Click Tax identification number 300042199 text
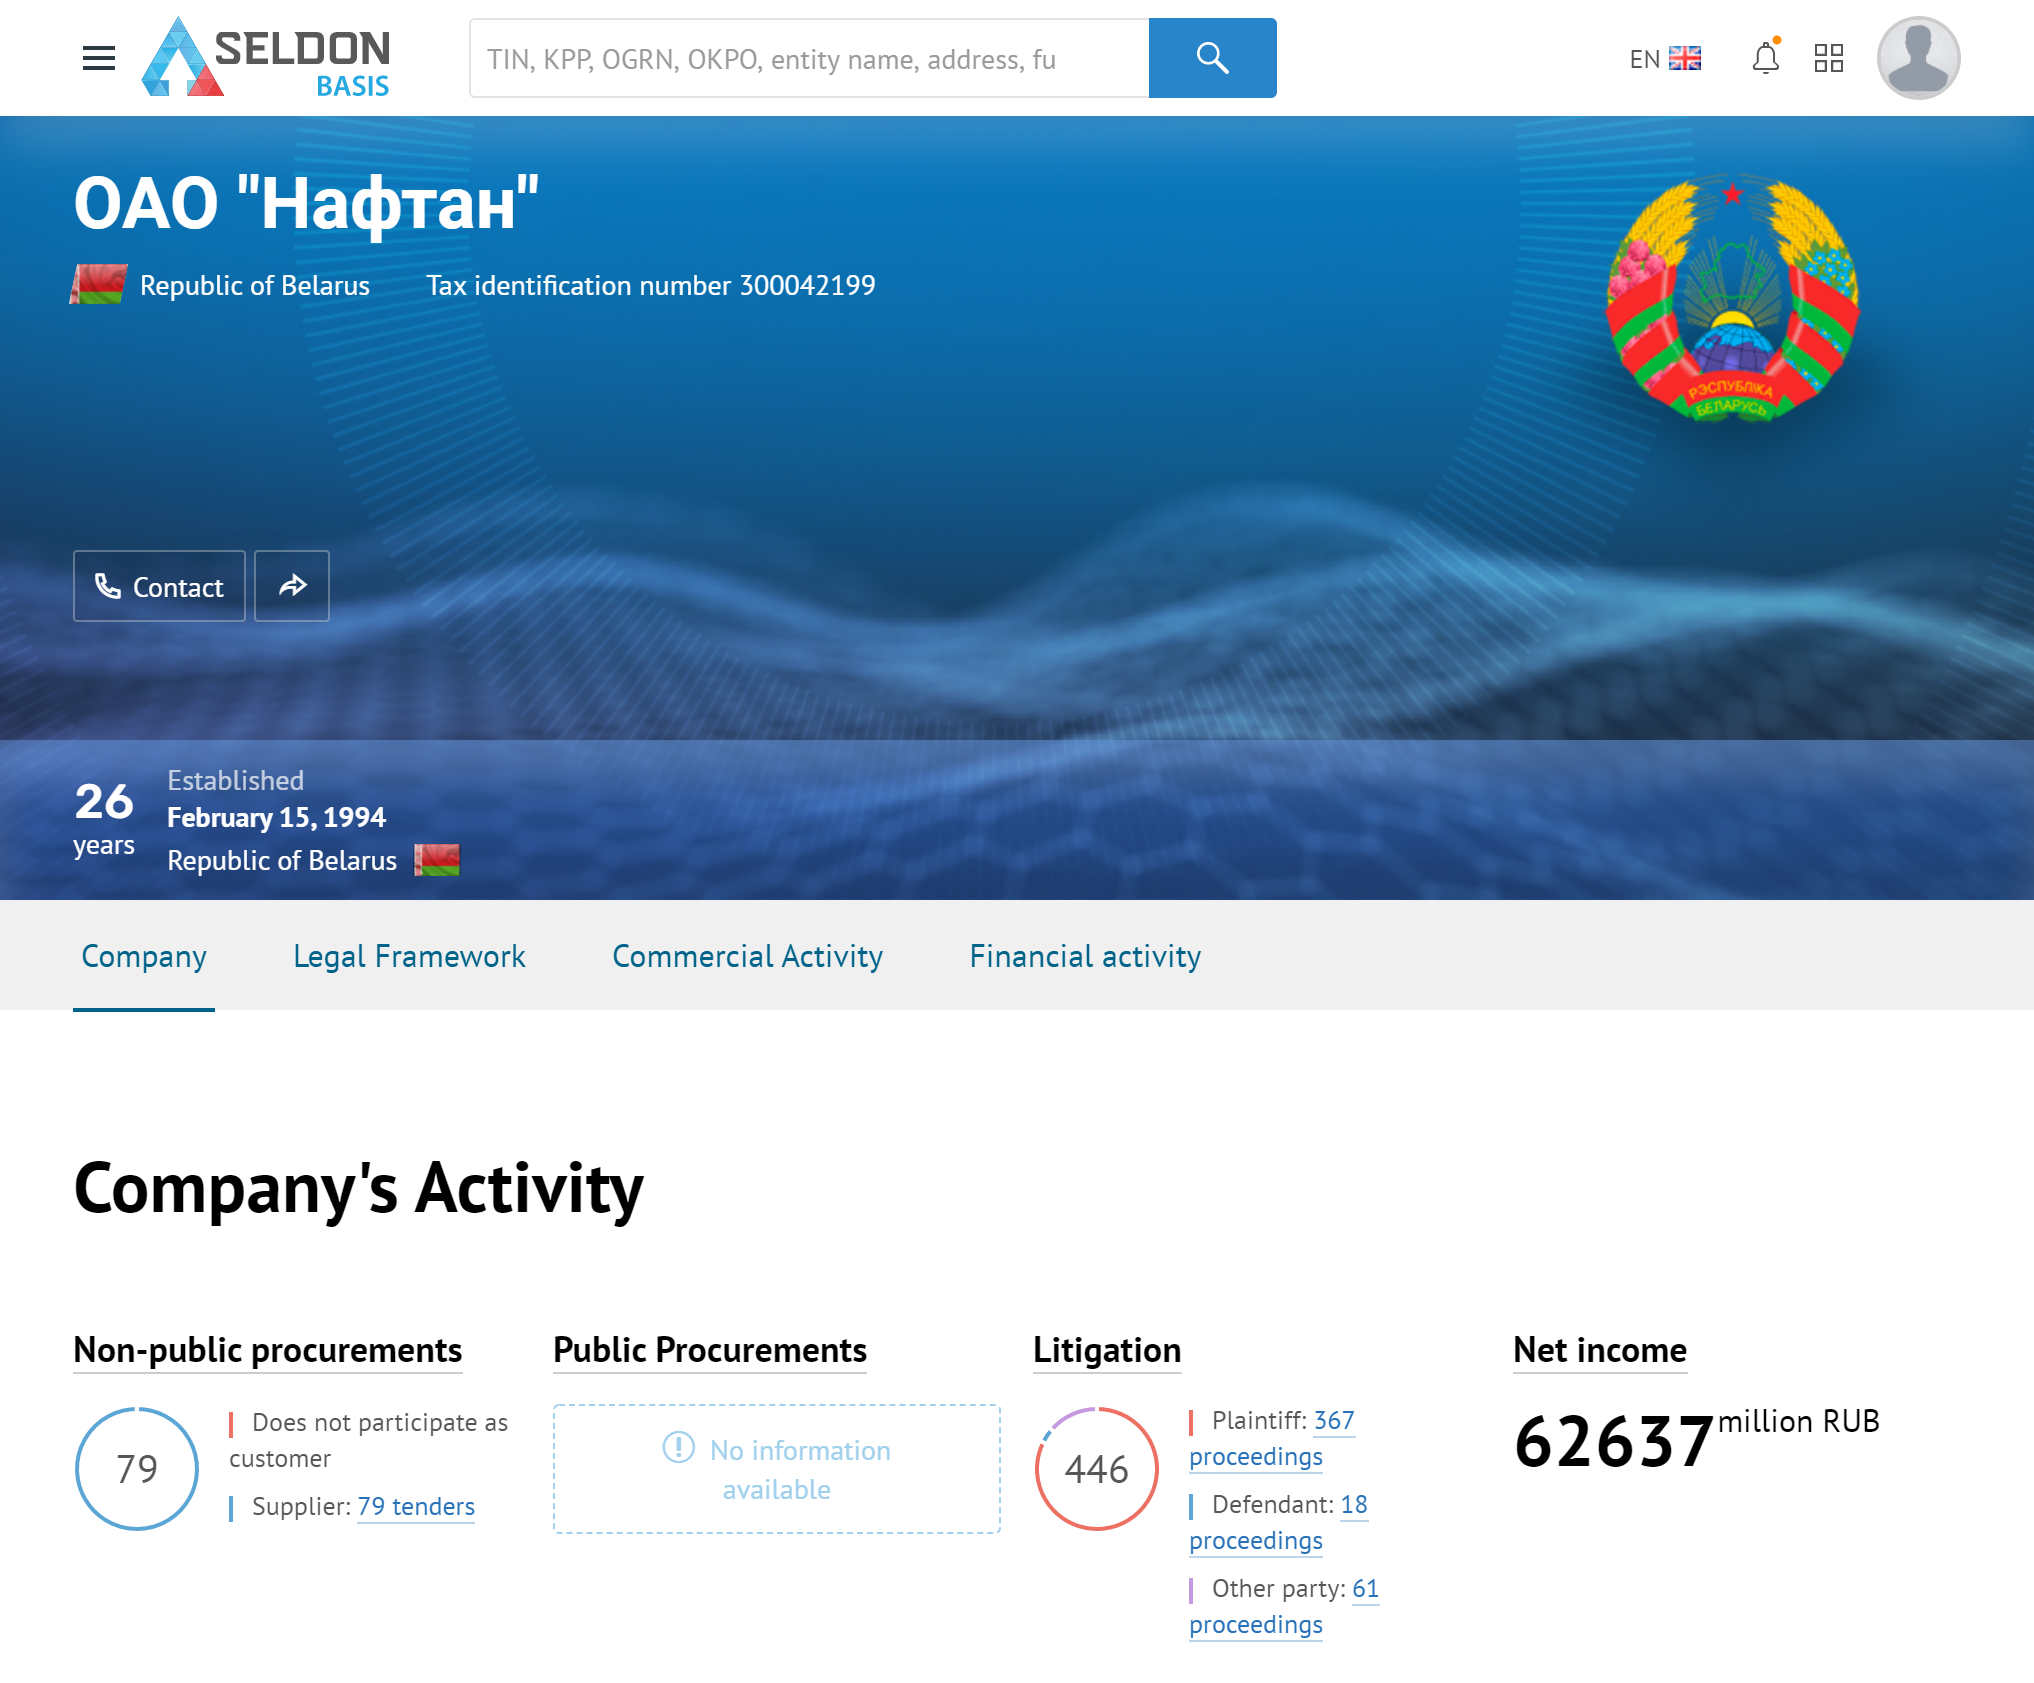 tap(651, 286)
